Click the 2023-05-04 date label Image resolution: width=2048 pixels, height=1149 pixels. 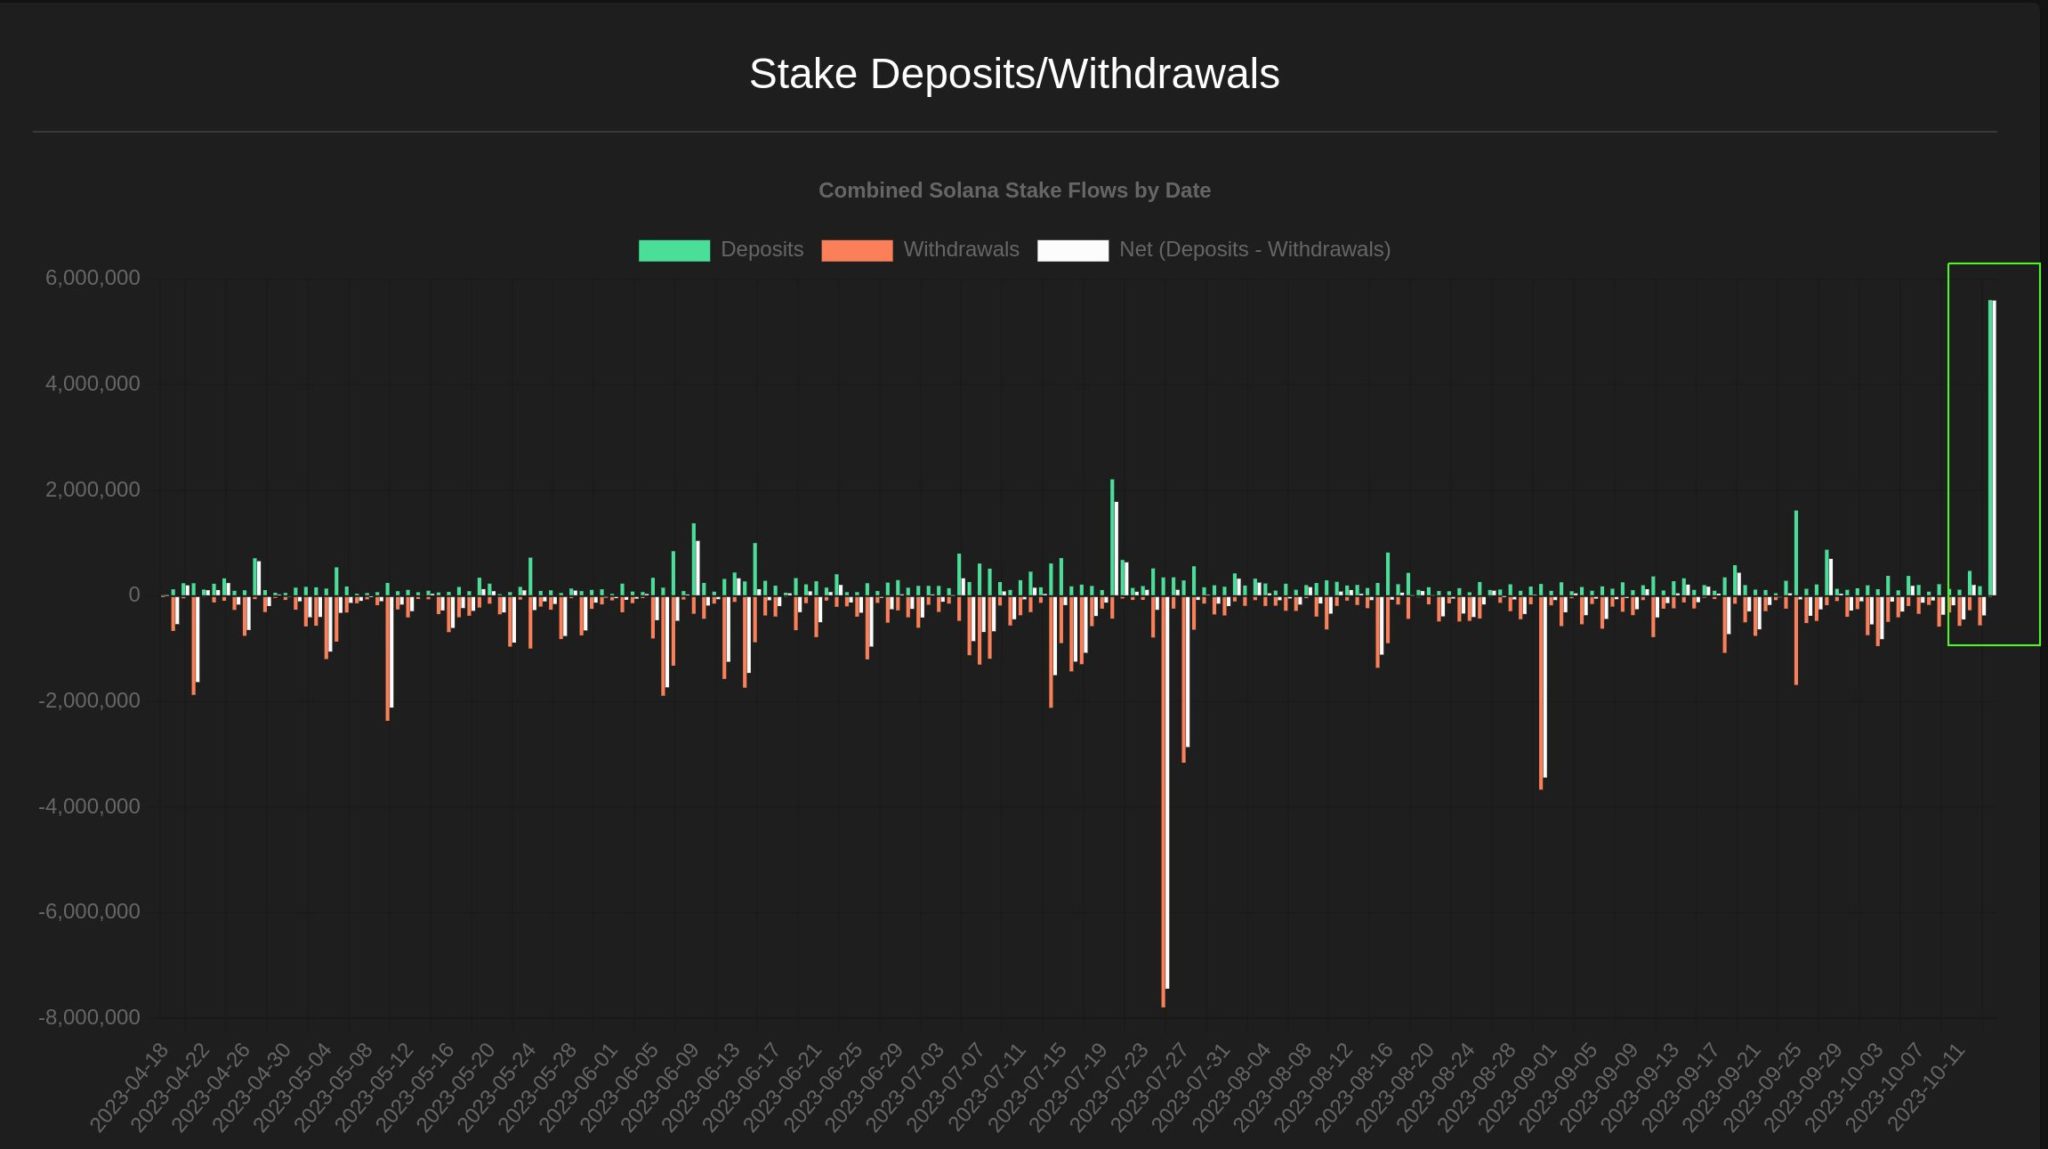coord(294,1087)
